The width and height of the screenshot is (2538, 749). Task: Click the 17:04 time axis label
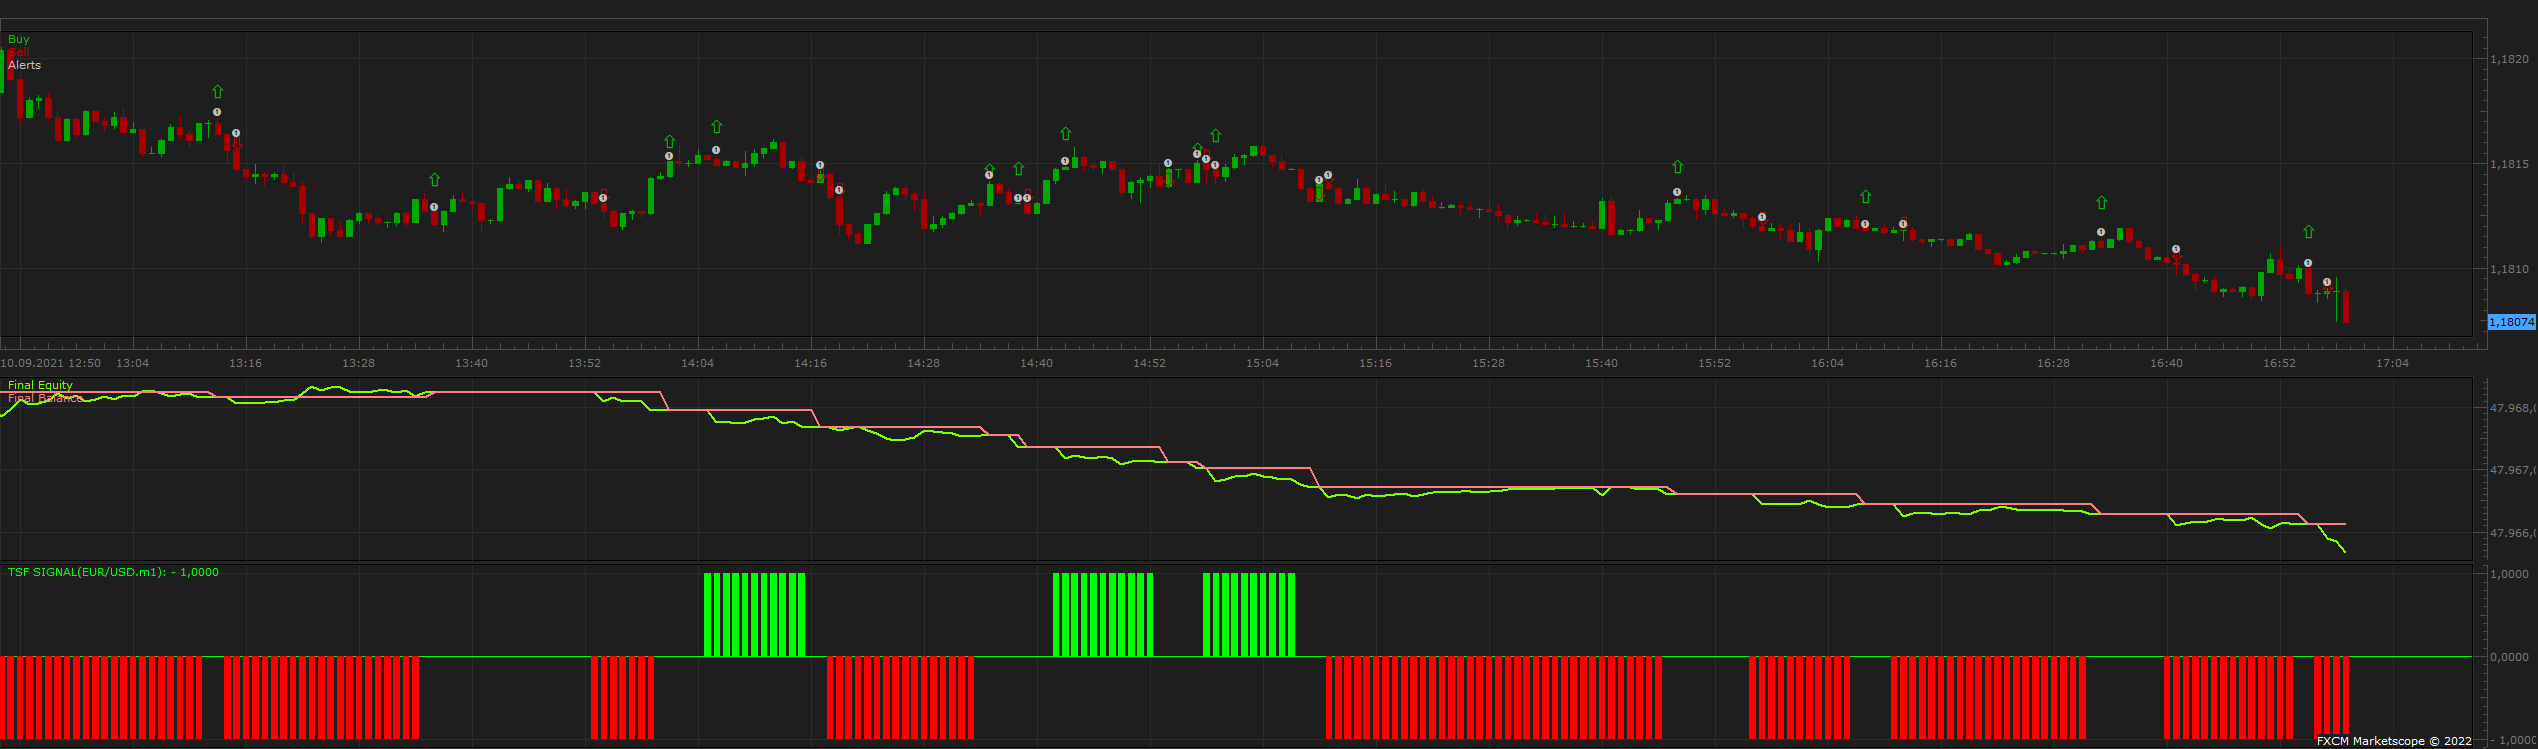(x=2393, y=363)
